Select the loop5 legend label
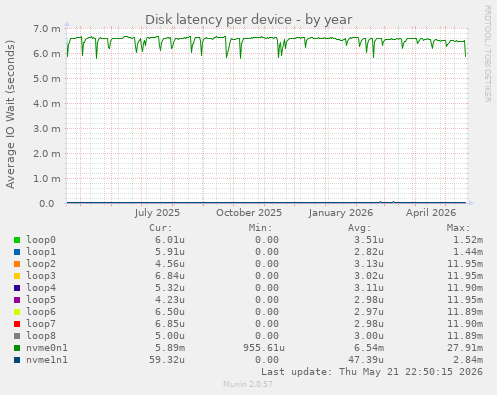The width and height of the screenshot is (497, 395). pyautogui.click(x=41, y=300)
